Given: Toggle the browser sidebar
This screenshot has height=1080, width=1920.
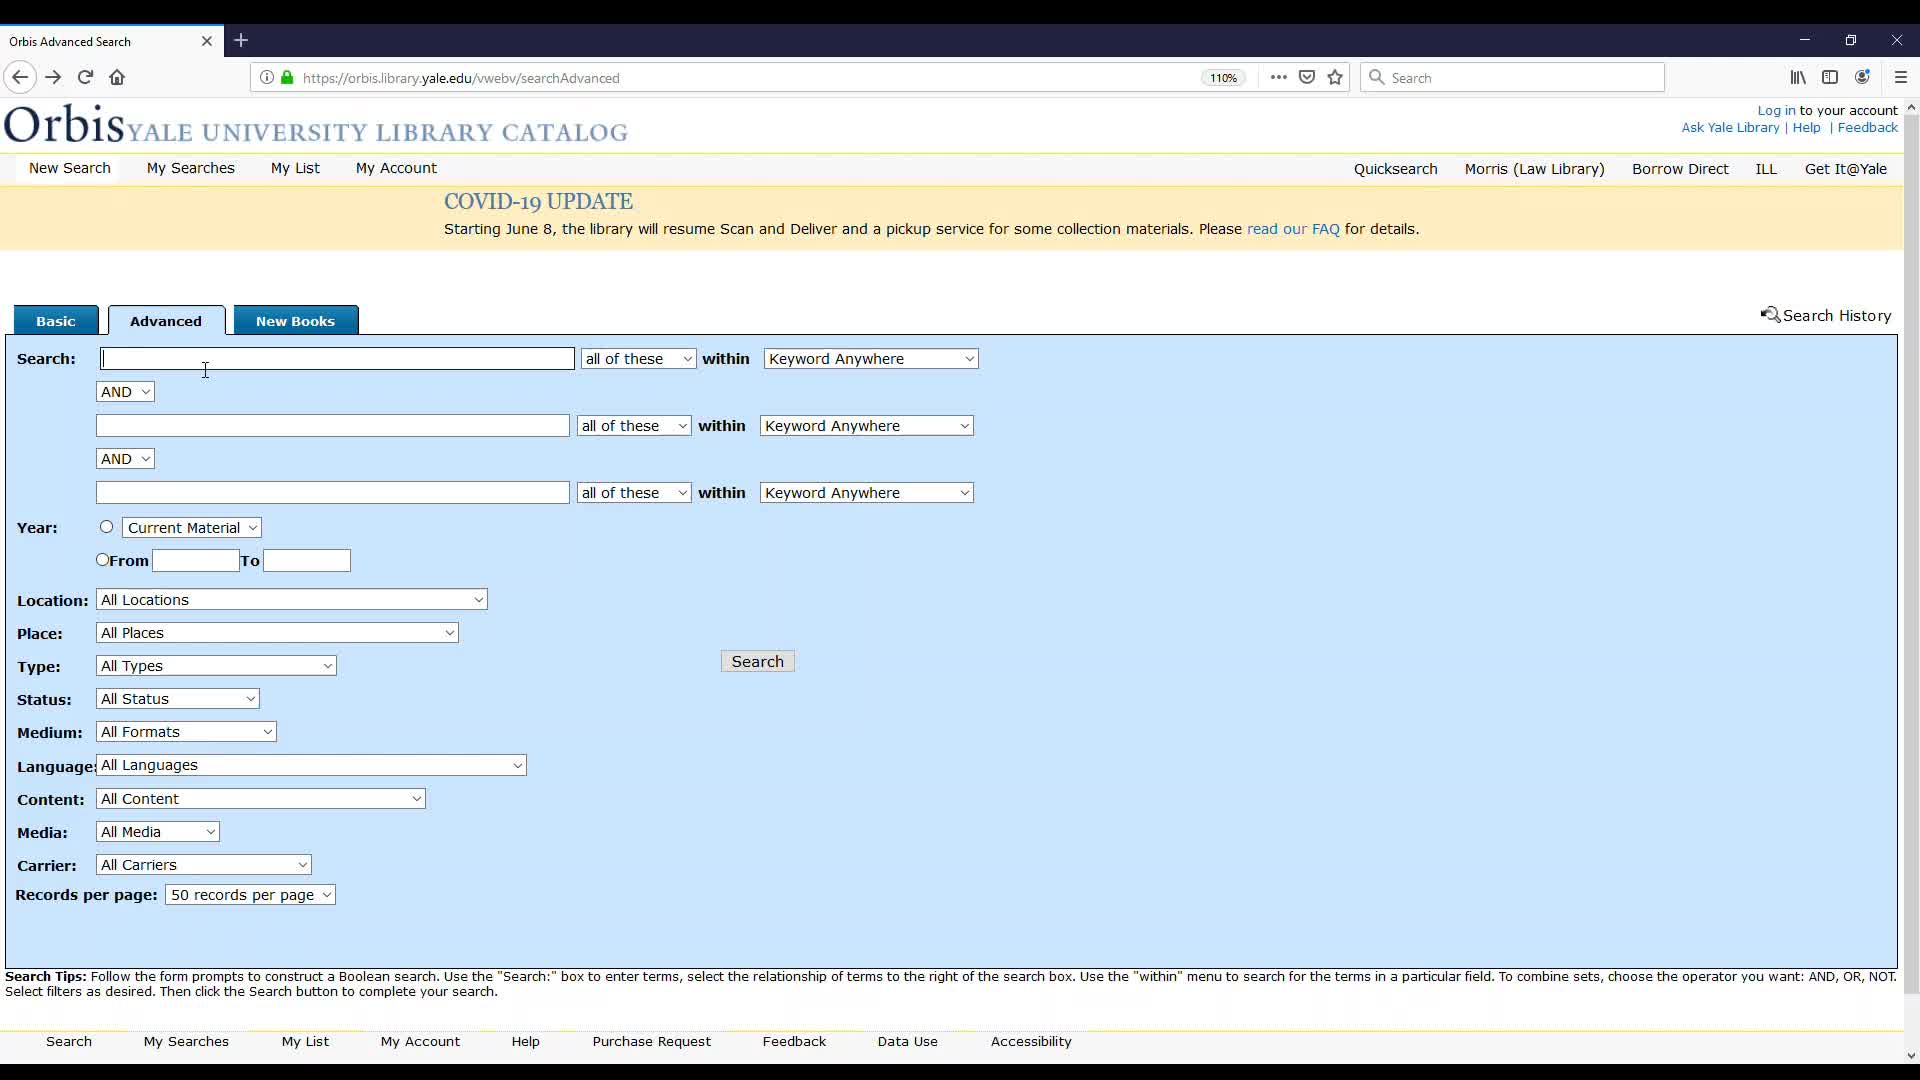Looking at the screenshot, I should (1830, 77).
